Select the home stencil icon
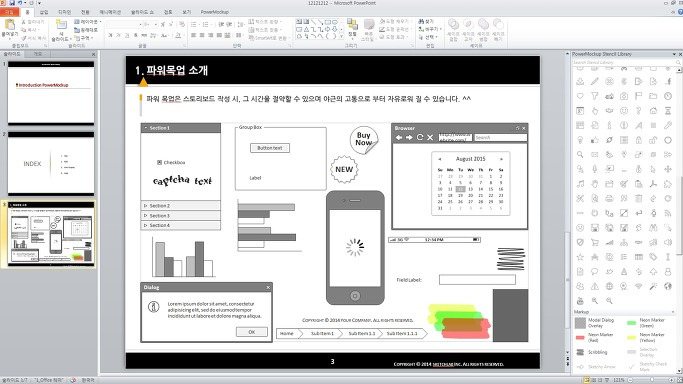The image size is (683, 384). pyautogui.click(x=653, y=111)
